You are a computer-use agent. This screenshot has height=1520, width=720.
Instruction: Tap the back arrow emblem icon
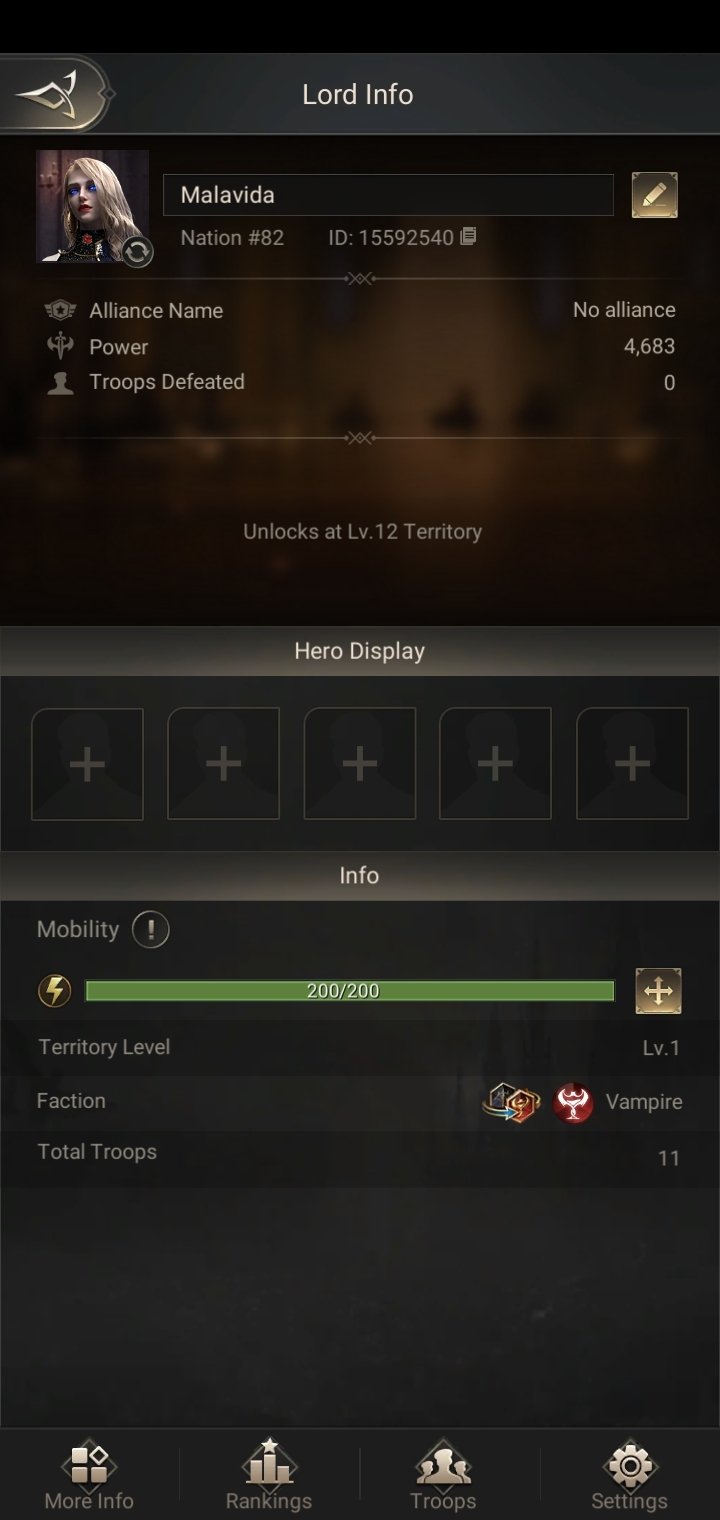coord(48,95)
